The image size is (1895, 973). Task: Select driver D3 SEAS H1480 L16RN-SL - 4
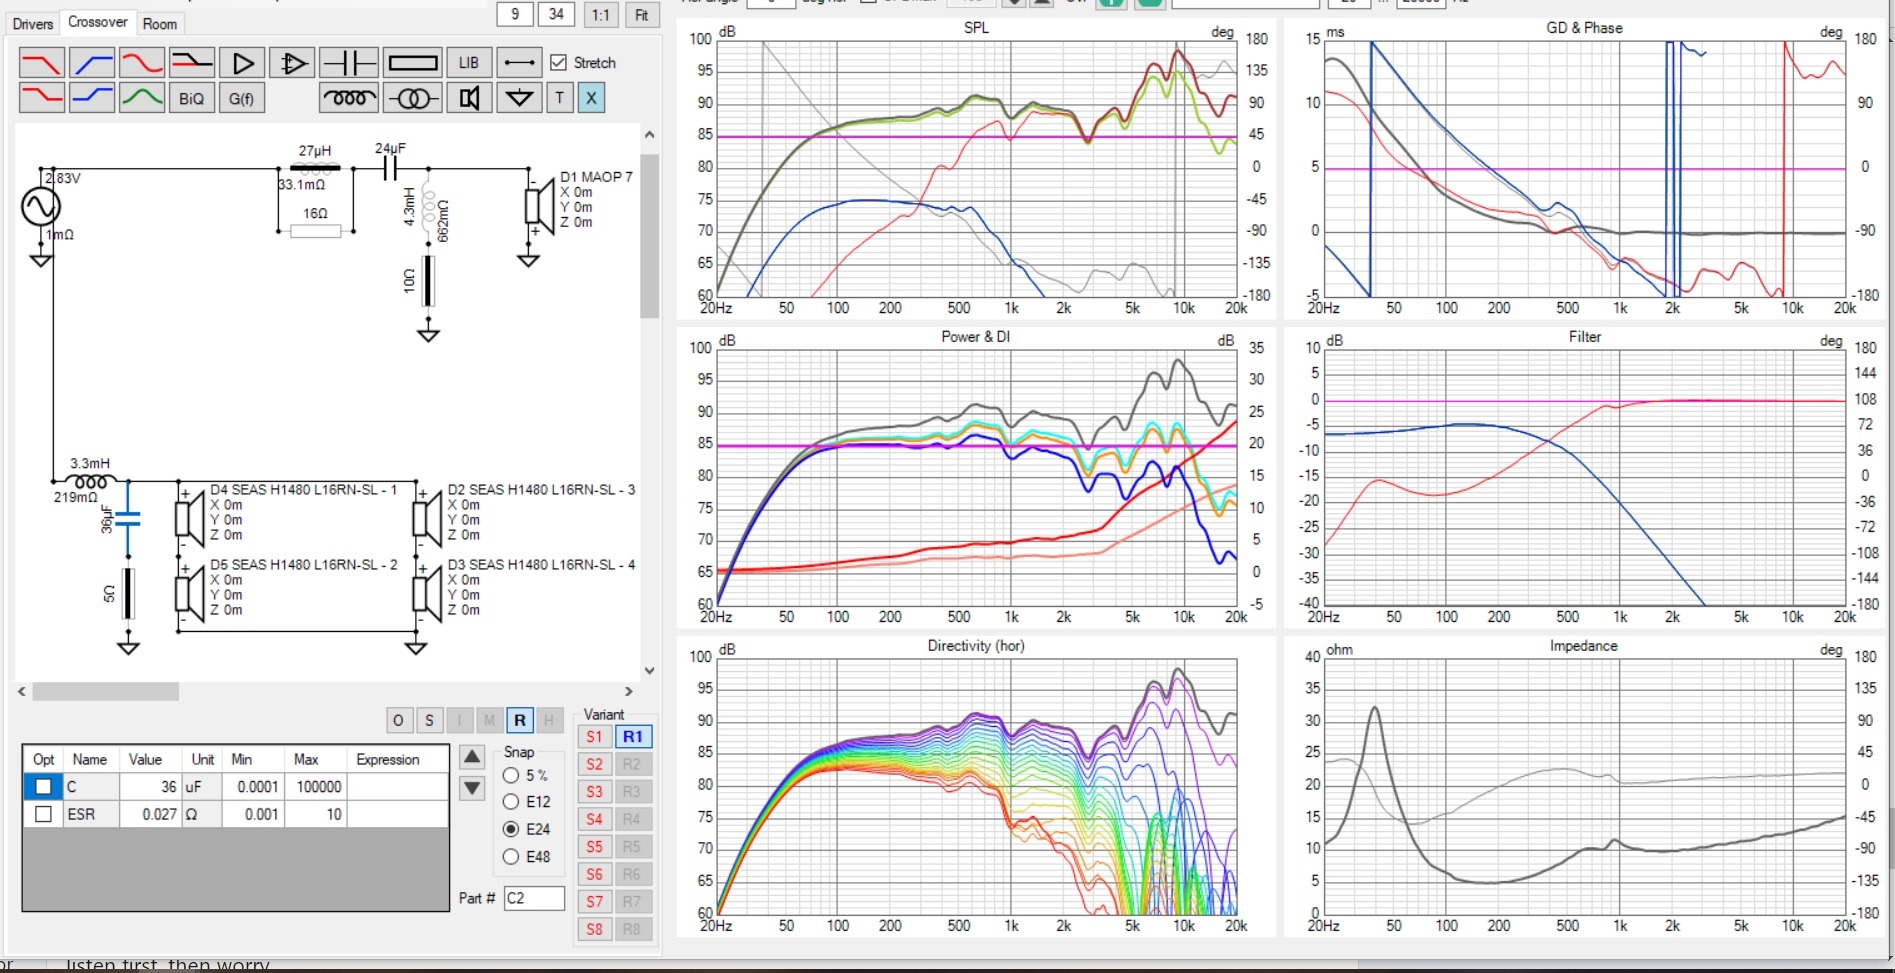428,592
